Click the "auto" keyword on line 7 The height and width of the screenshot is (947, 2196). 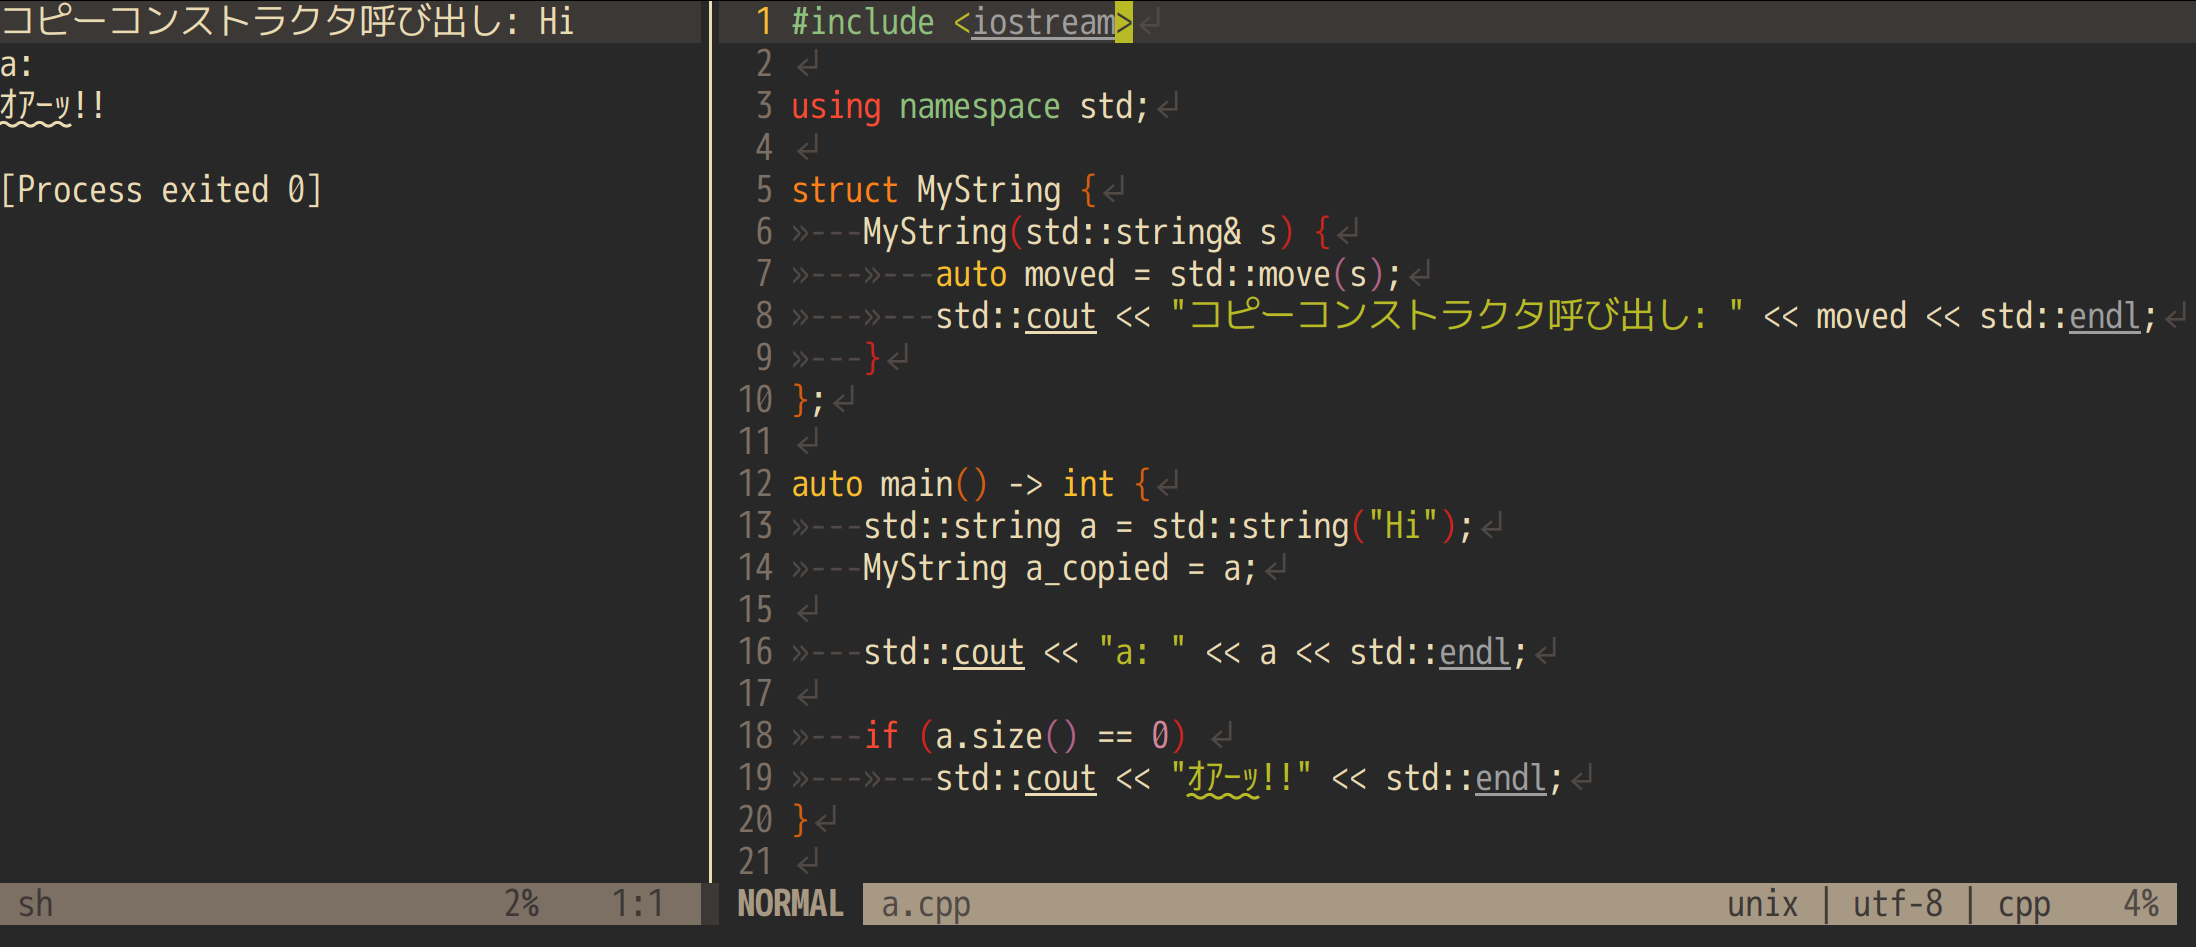(971, 274)
